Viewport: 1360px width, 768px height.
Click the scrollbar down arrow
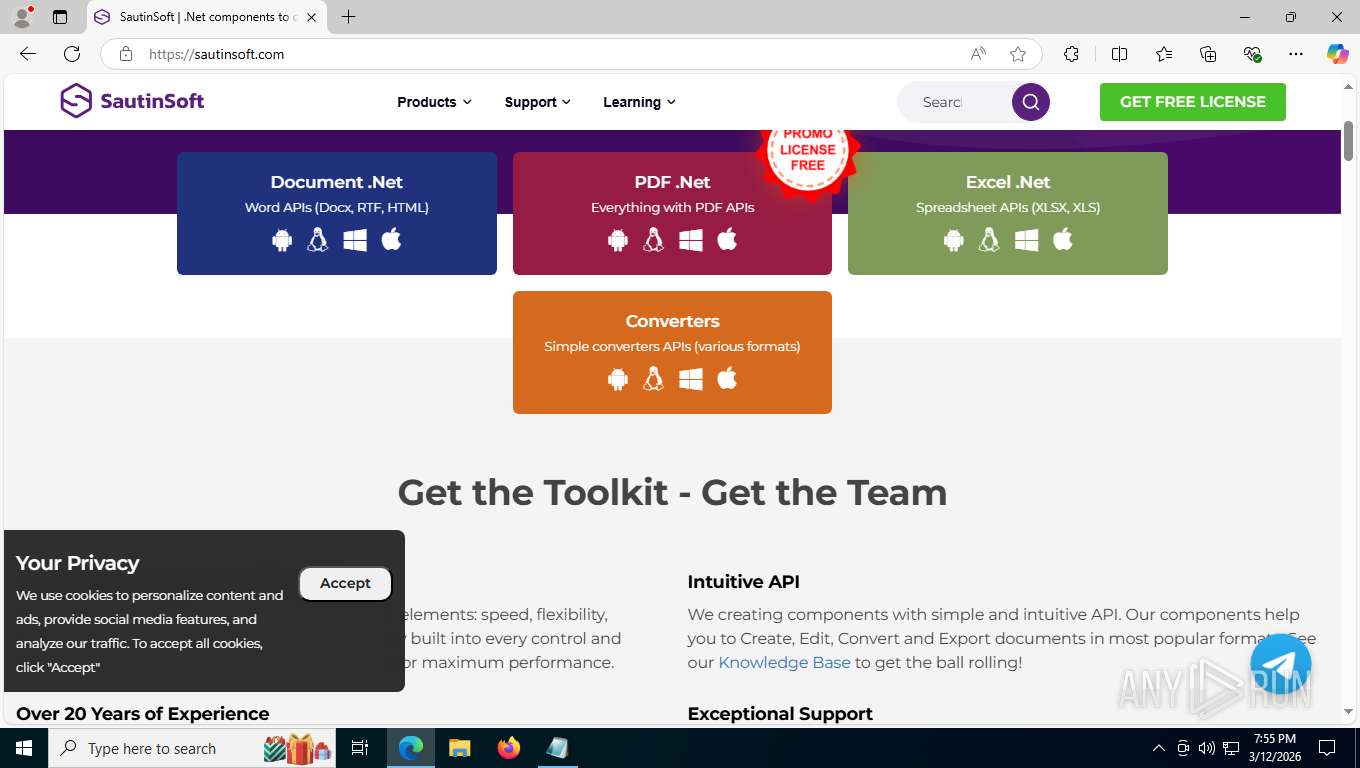coord(1348,712)
